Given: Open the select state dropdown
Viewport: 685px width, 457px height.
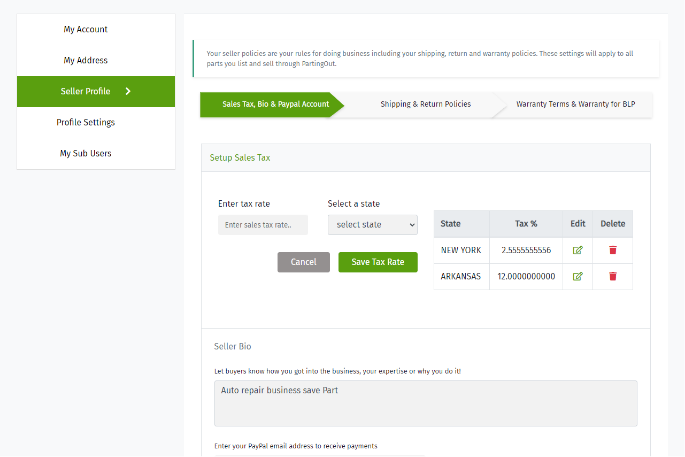Looking at the screenshot, I should [372, 225].
